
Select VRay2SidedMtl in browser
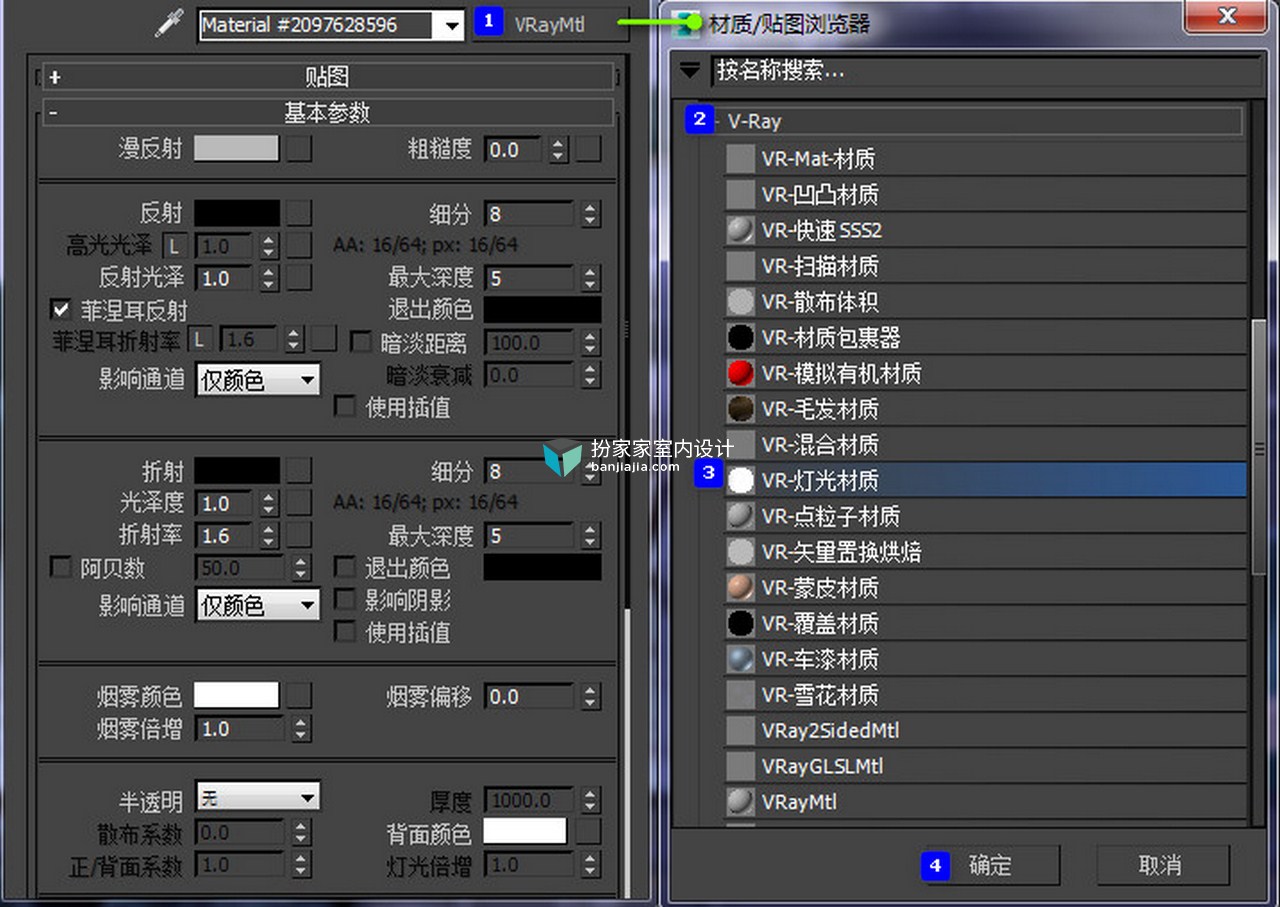click(985, 730)
